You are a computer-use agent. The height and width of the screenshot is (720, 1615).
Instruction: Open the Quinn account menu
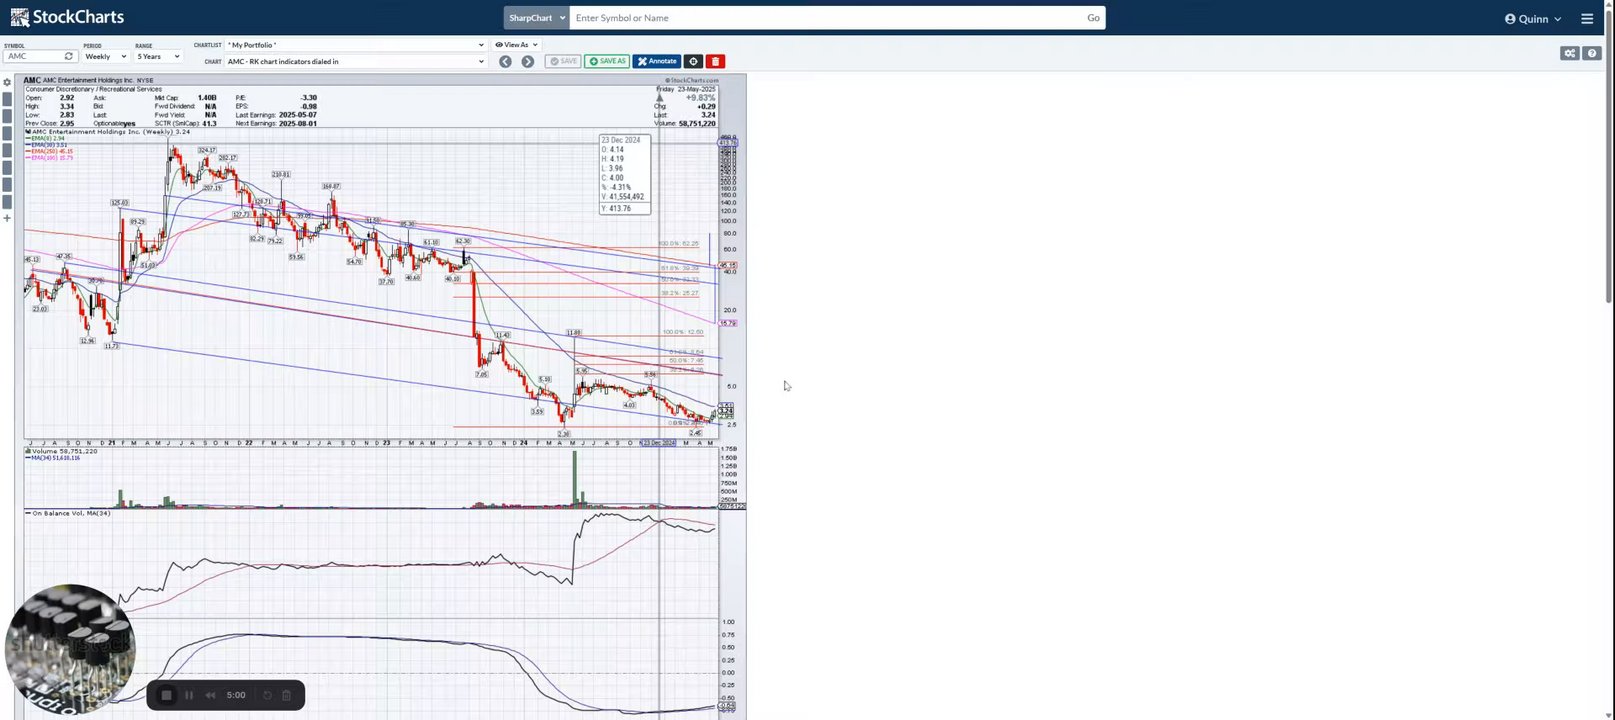pos(1533,19)
